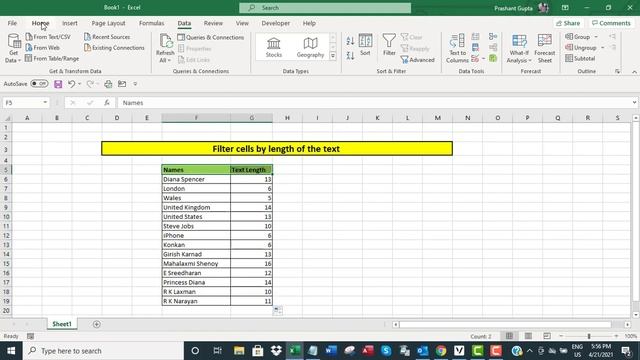Save the workbook from quick access toolbar
The image size is (640, 360).
click(x=58, y=84)
